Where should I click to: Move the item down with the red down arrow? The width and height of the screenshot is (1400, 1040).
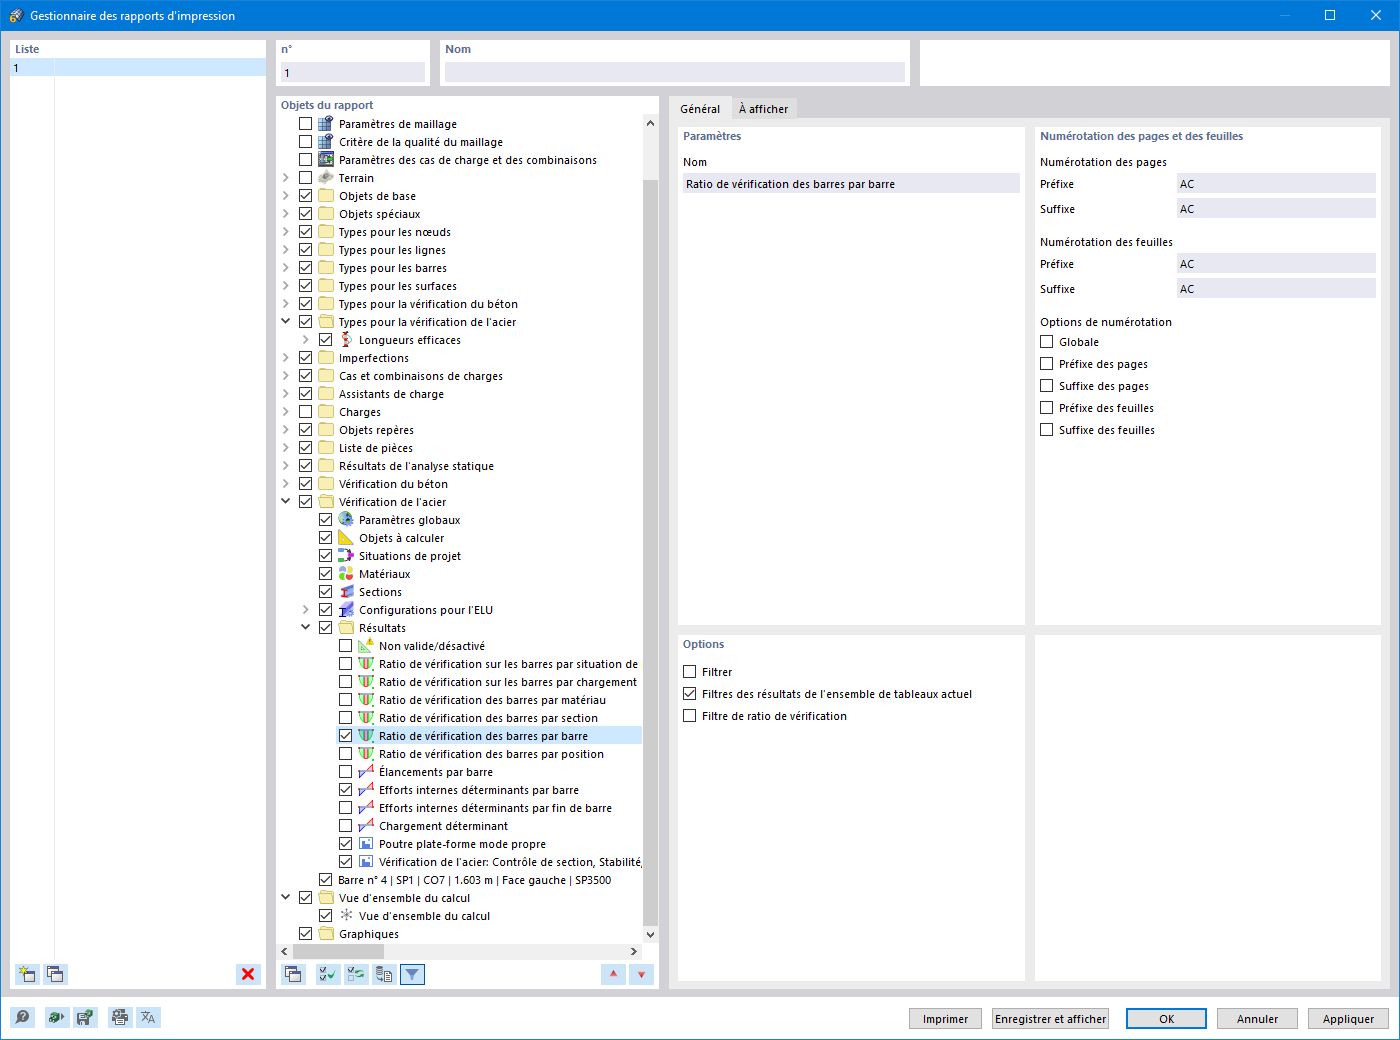pos(641,974)
